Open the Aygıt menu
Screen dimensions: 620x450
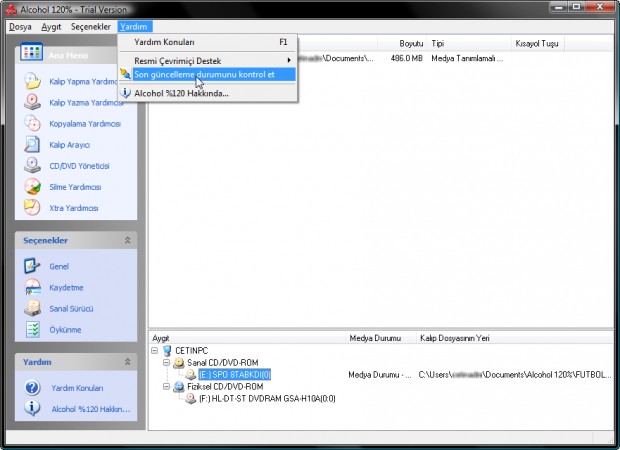click(51, 26)
